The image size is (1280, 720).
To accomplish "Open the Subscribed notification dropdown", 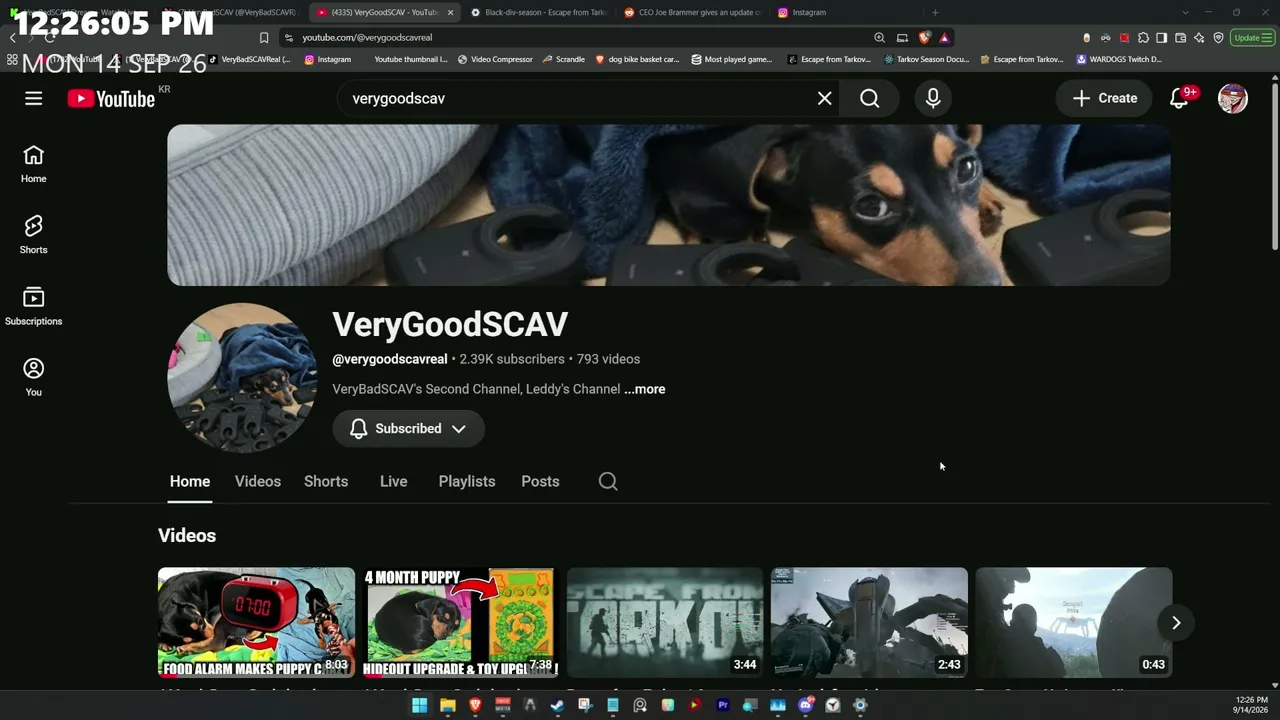I will 408,428.
